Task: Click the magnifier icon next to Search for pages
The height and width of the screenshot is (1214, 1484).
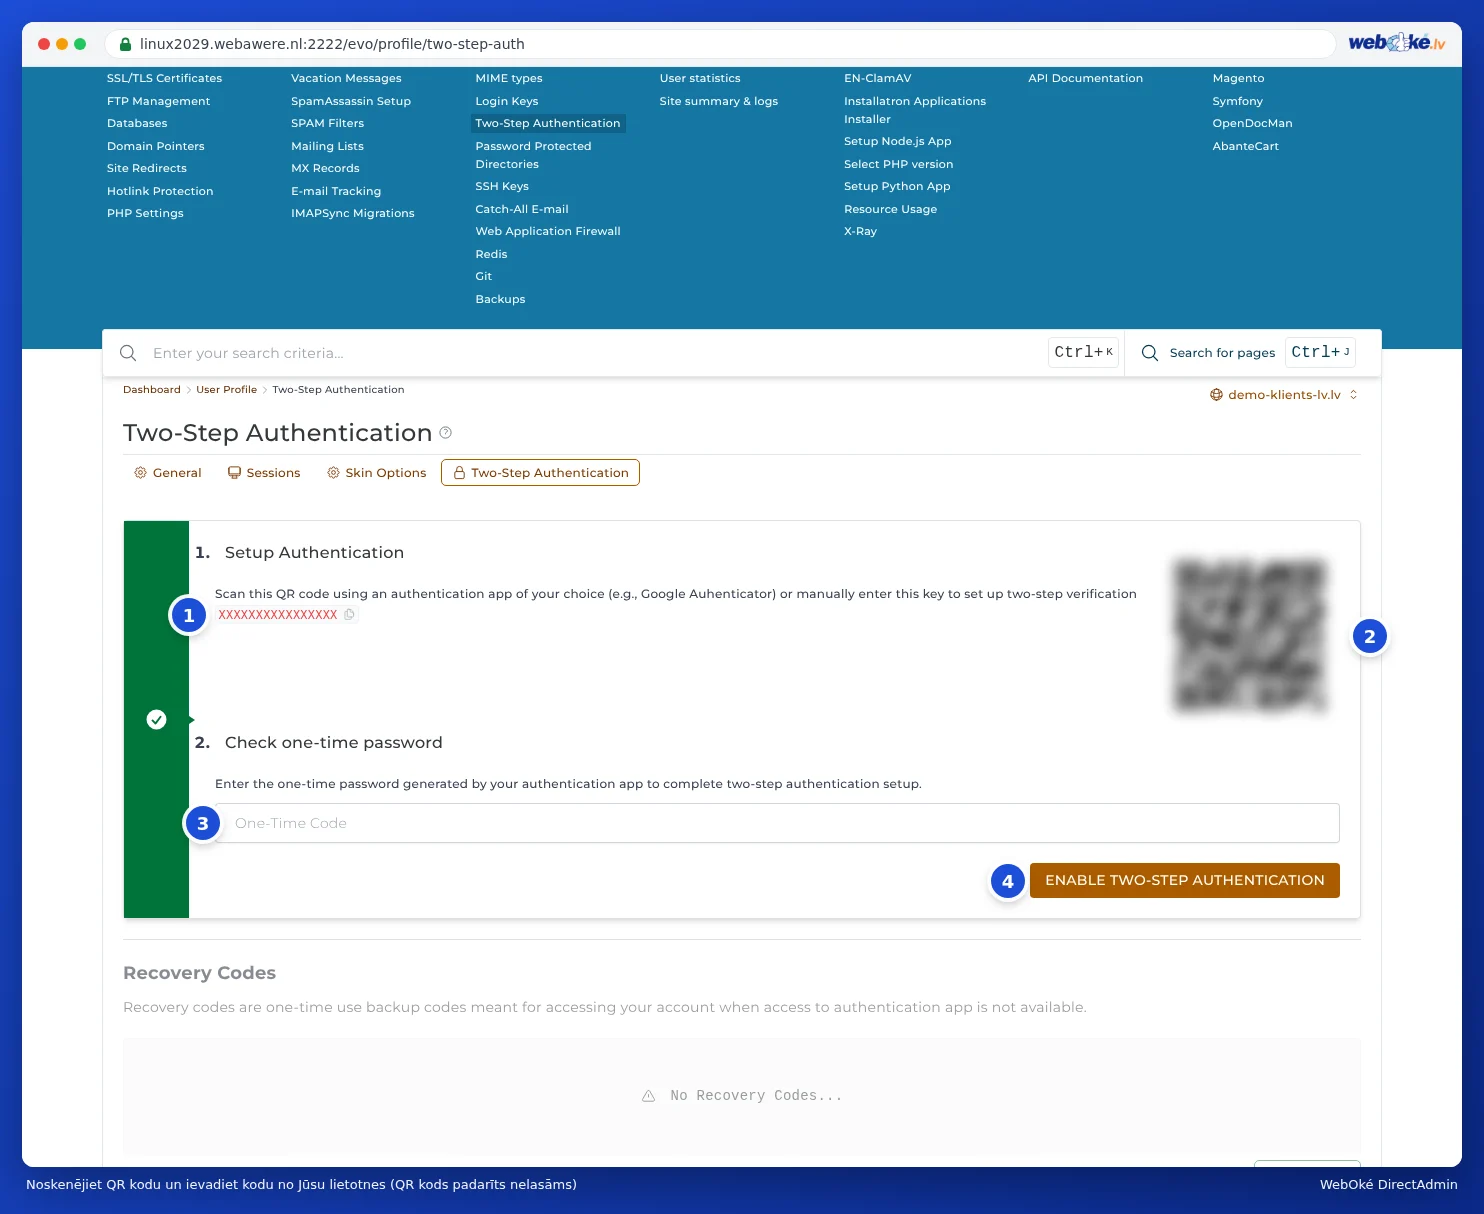Action: click(1150, 353)
